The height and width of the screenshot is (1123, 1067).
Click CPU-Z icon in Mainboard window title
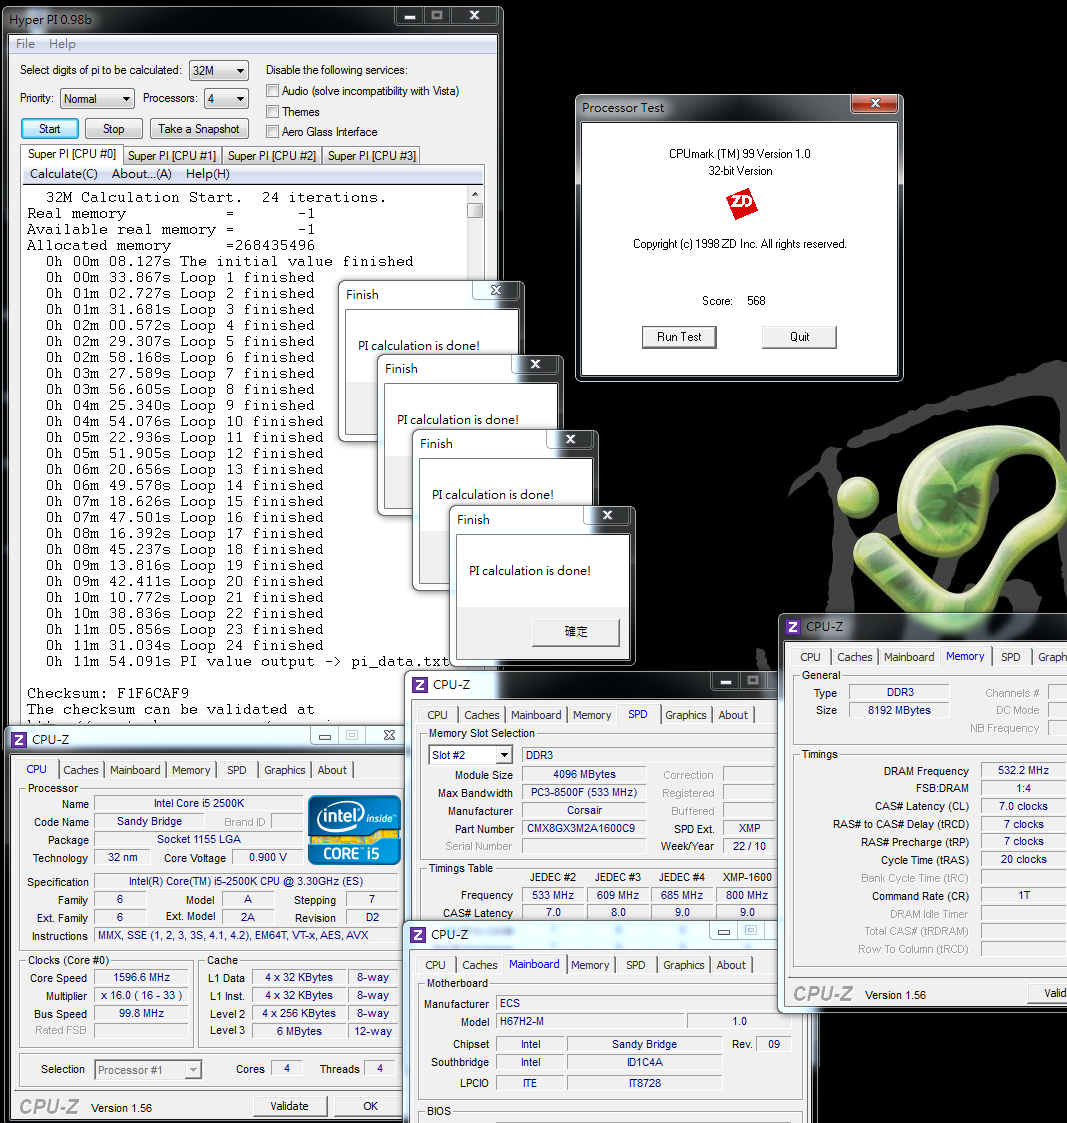[x=417, y=935]
